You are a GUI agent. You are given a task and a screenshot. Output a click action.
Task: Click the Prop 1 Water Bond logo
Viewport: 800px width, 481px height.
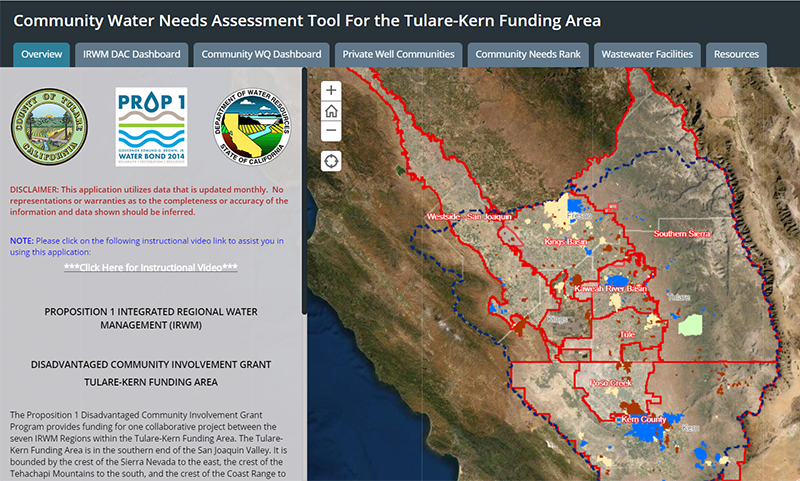click(151, 126)
